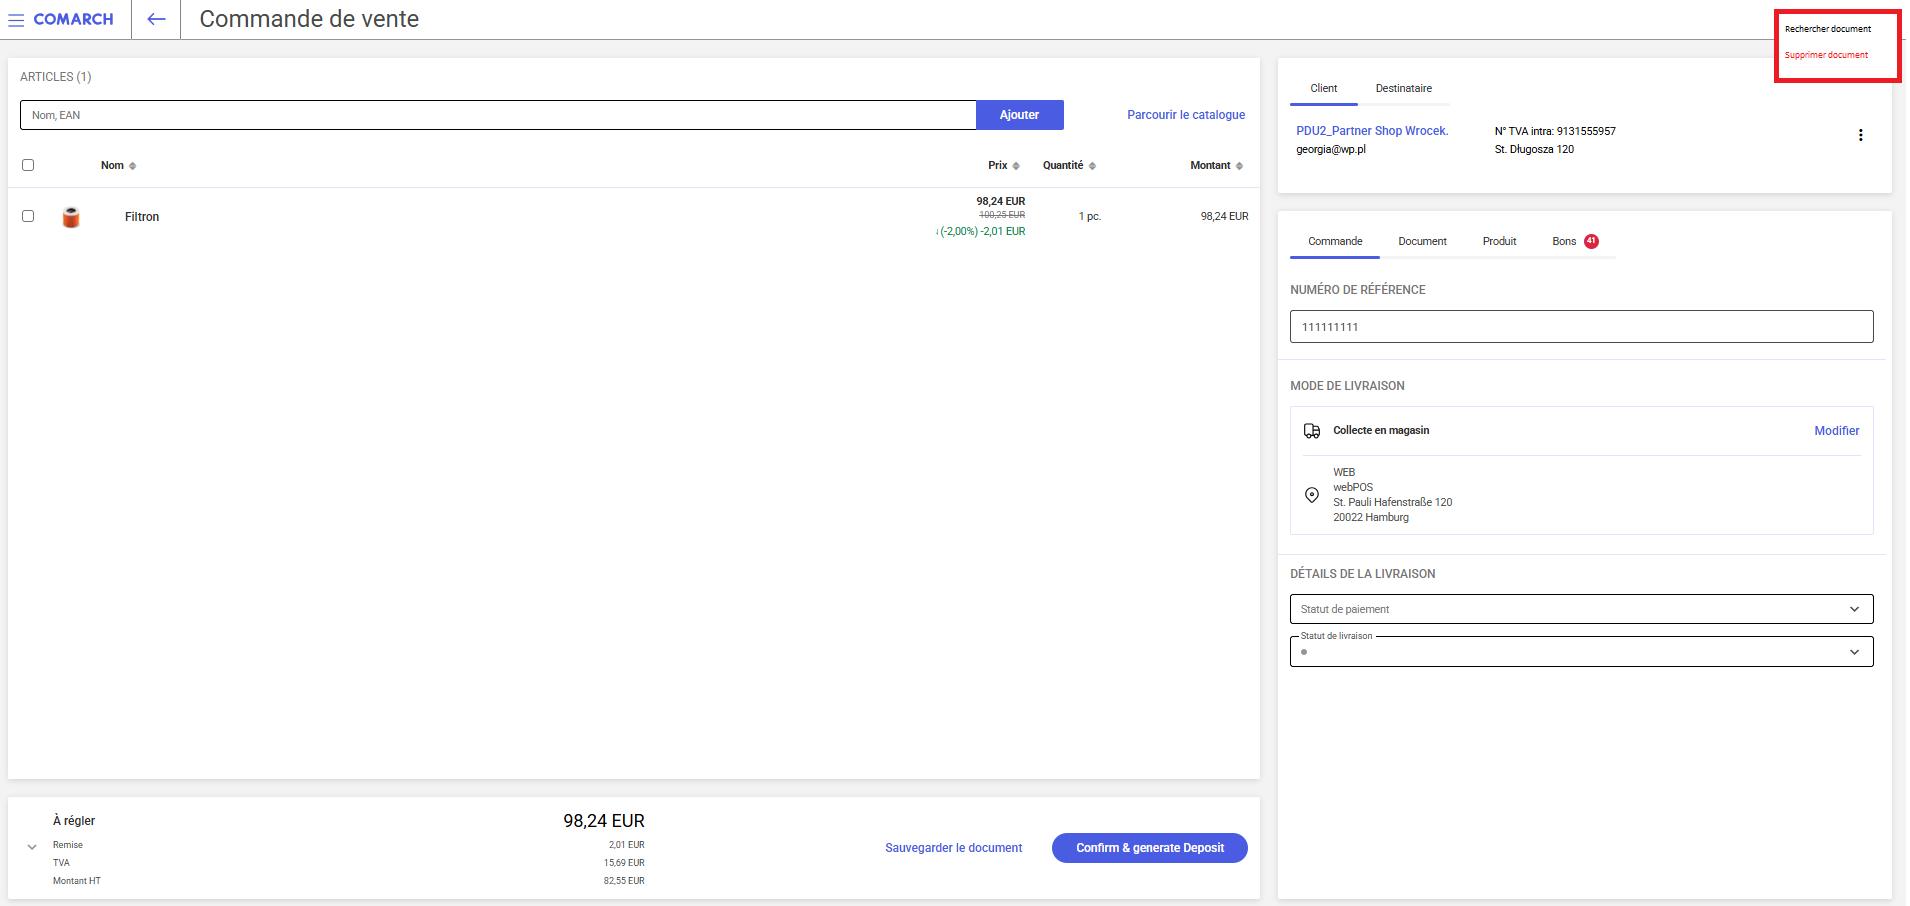Click the Filtron product thumbnail
1910x906 pixels.
[x=71, y=217]
